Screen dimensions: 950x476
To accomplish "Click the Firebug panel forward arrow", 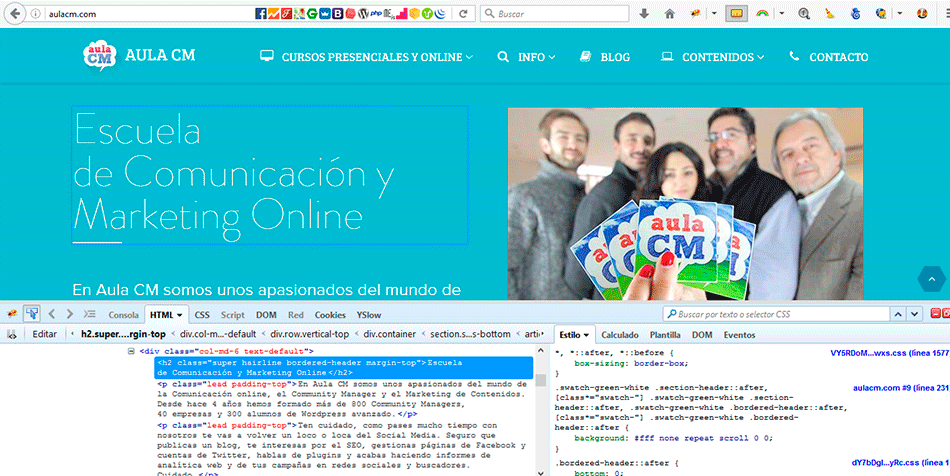I will pyautogui.click(x=70, y=314).
